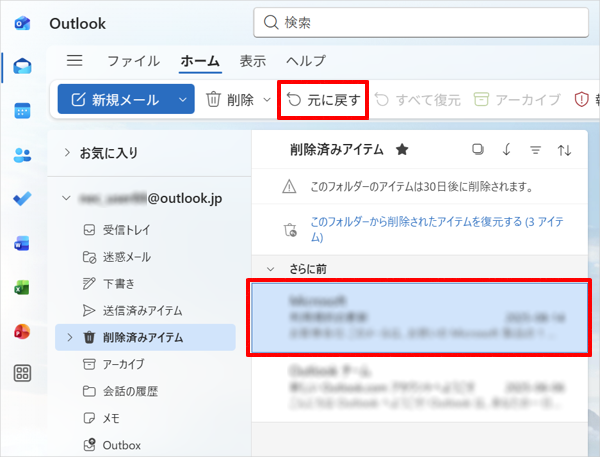Open Mail in the left app rail
Image resolution: width=600 pixels, height=457 pixels.
tap(22, 67)
